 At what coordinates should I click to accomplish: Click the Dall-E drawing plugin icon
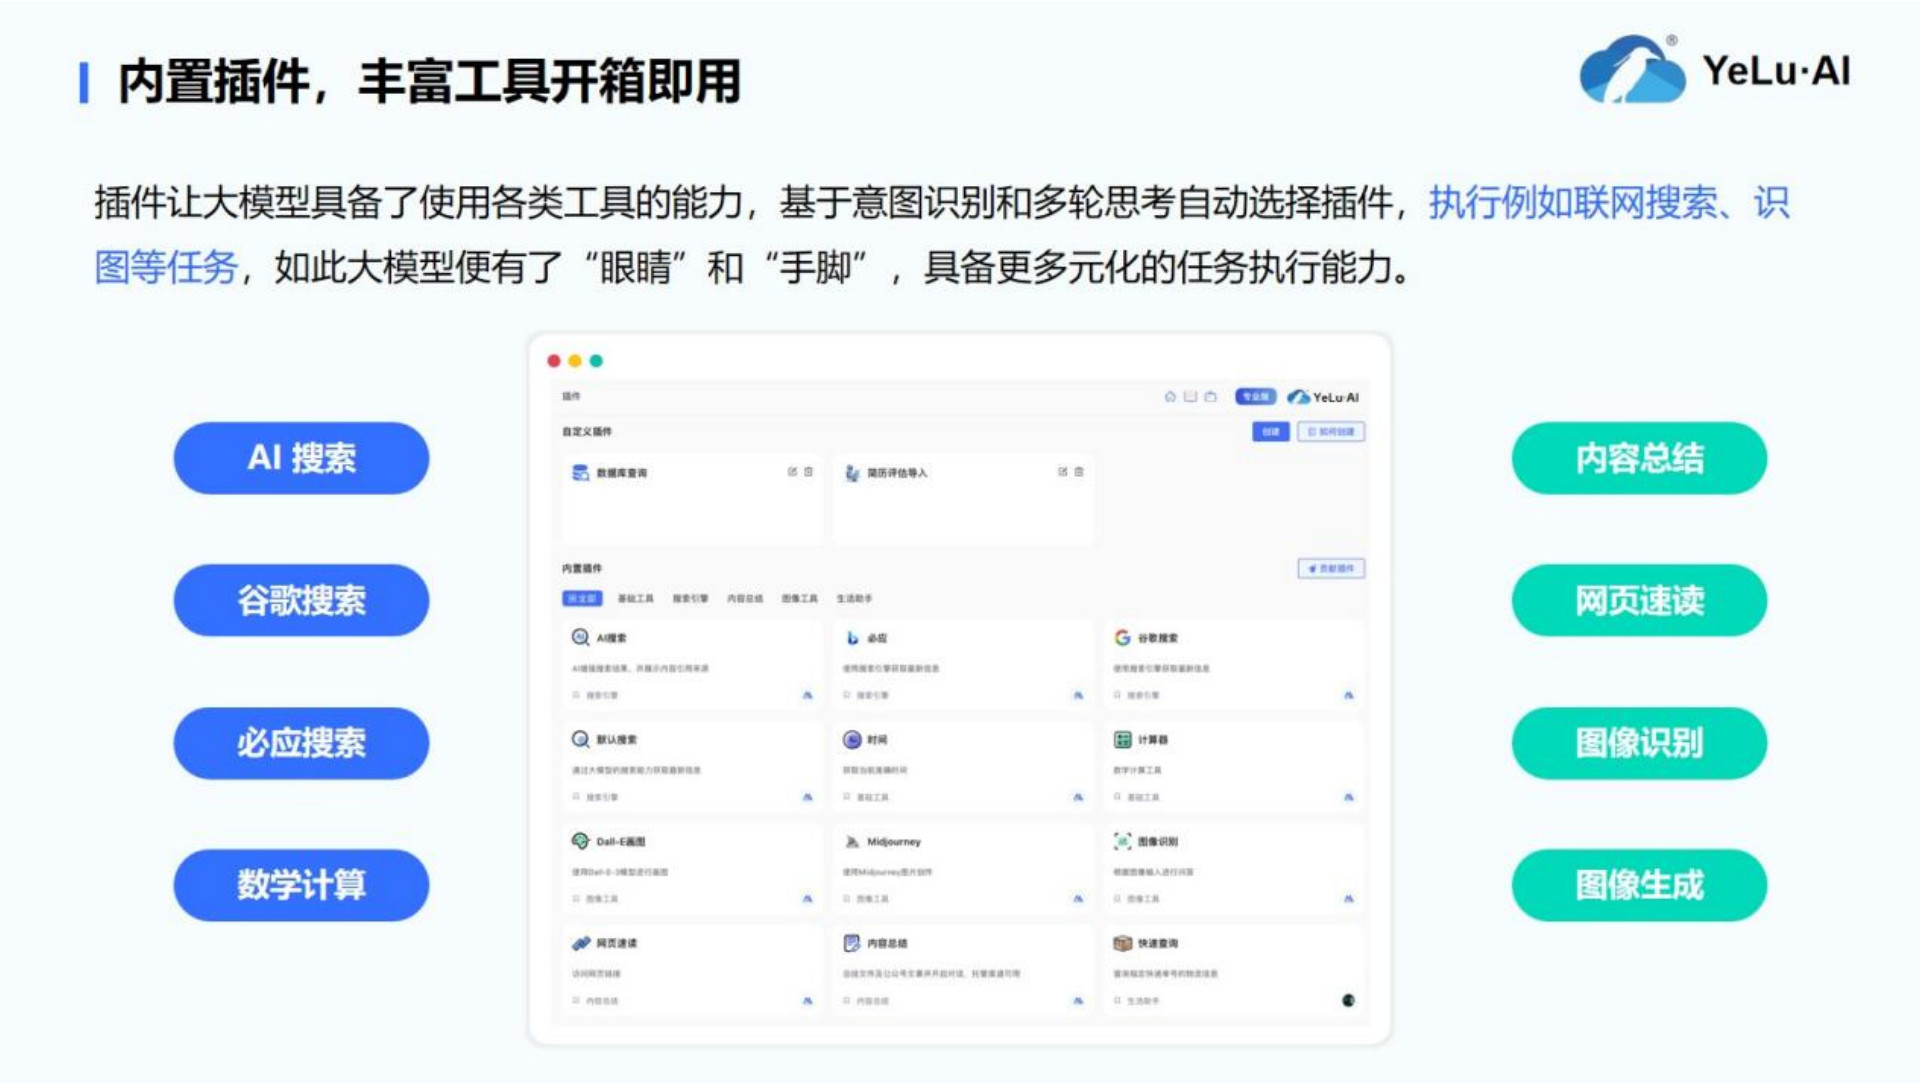coord(580,841)
